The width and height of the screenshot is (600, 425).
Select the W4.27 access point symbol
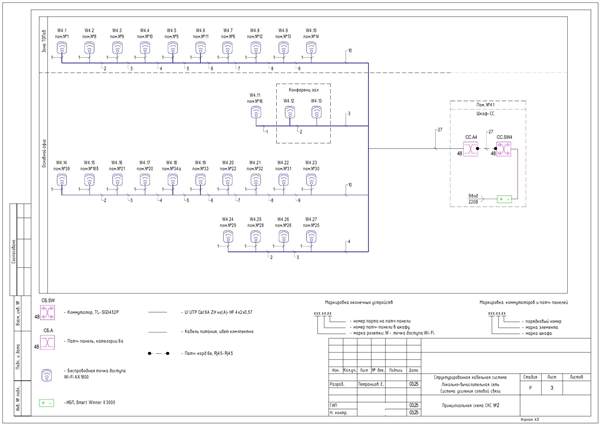[x=311, y=237]
